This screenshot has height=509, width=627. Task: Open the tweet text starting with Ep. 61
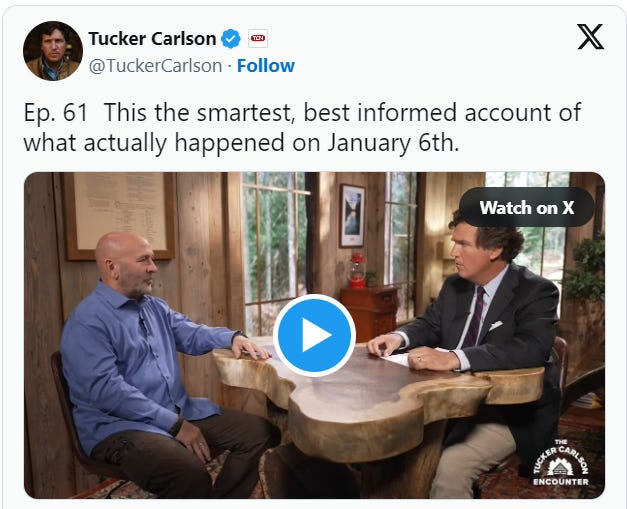302,127
